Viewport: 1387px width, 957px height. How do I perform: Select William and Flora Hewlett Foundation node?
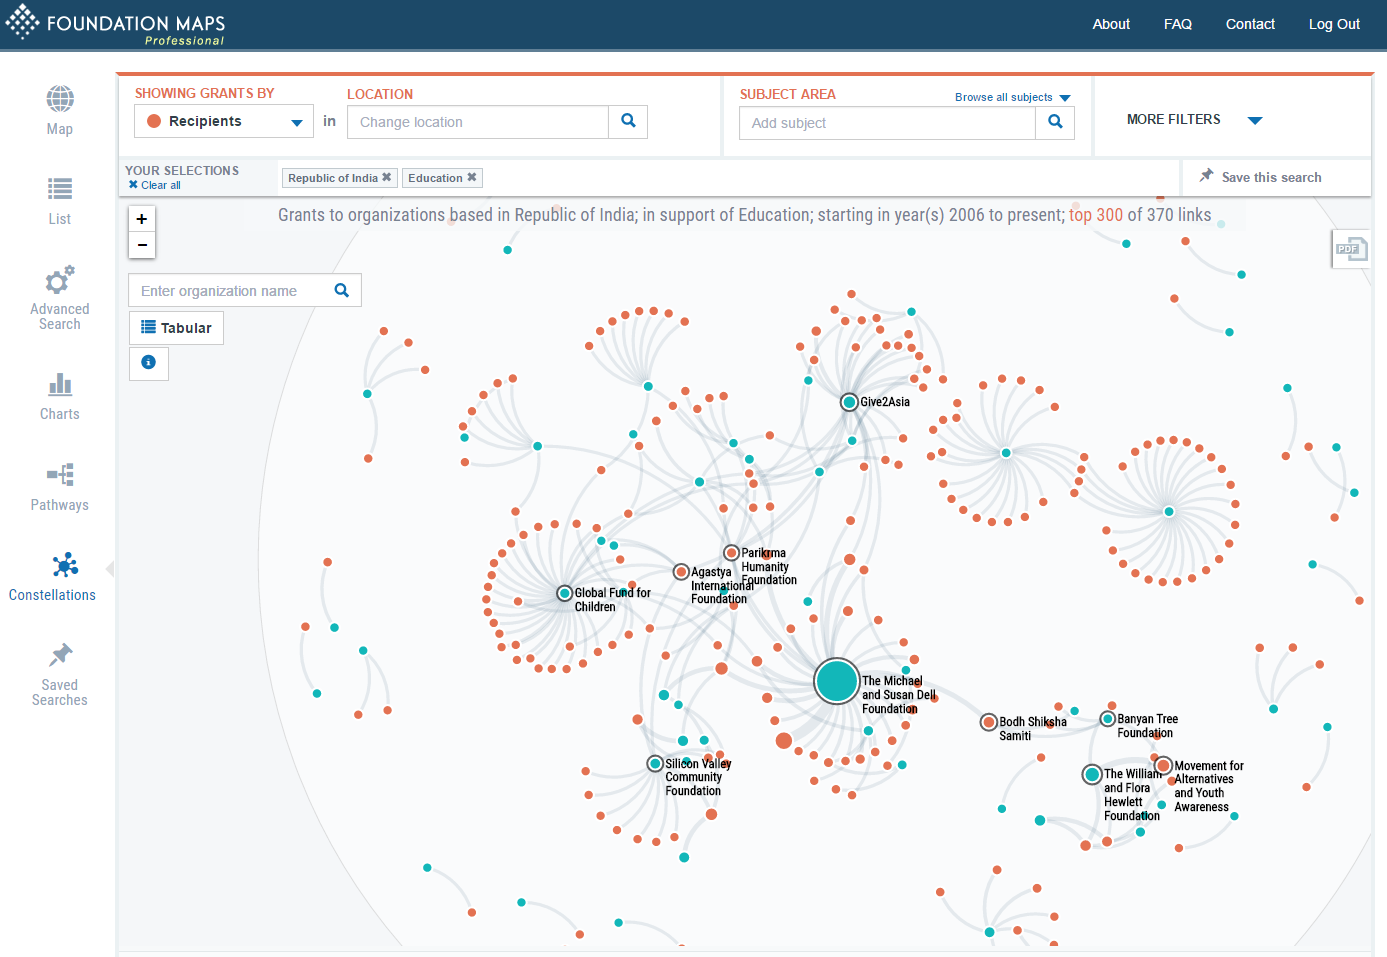tap(1093, 774)
